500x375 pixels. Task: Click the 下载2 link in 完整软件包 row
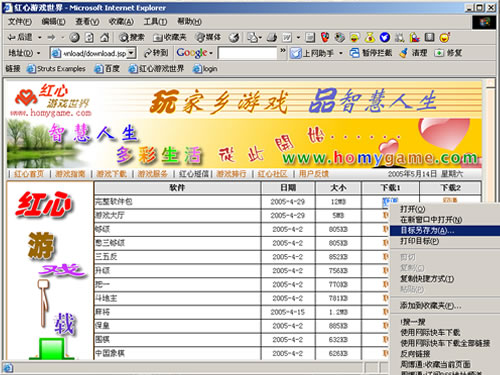point(450,200)
